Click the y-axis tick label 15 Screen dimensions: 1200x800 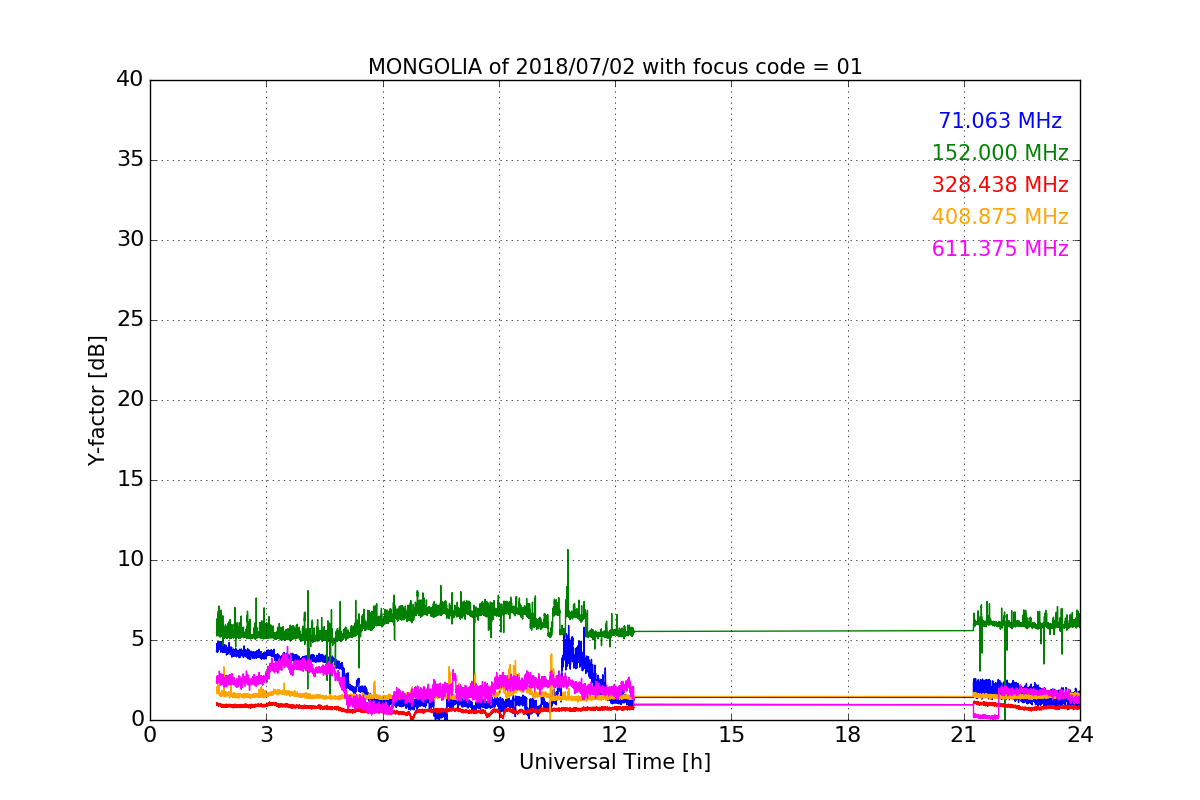(x=130, y=480)
